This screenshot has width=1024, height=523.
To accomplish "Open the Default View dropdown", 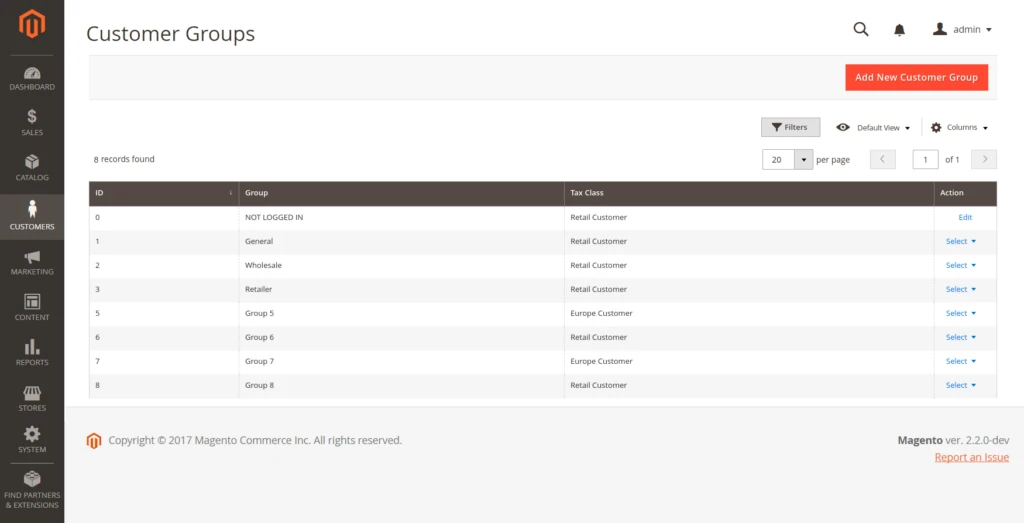I will pyautogui.click(x=874, y=128).
